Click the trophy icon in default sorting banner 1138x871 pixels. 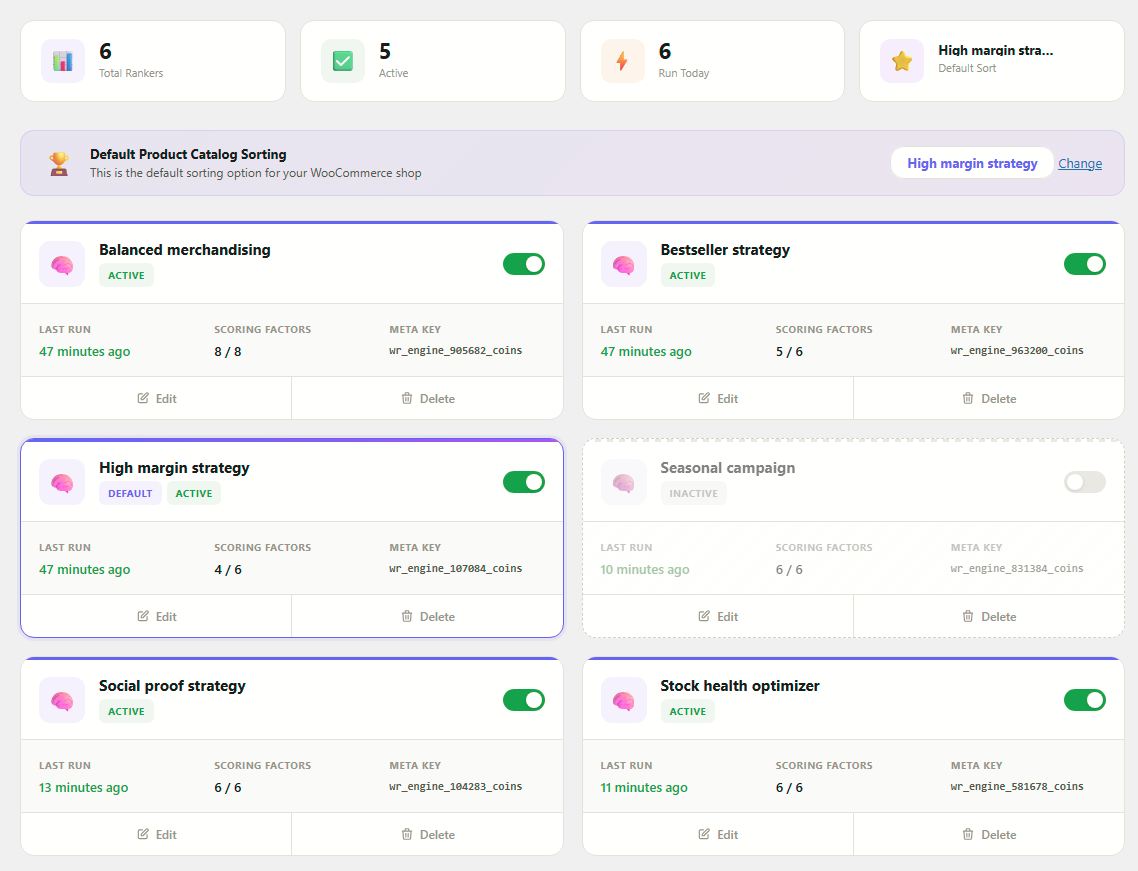click(60, 163)
